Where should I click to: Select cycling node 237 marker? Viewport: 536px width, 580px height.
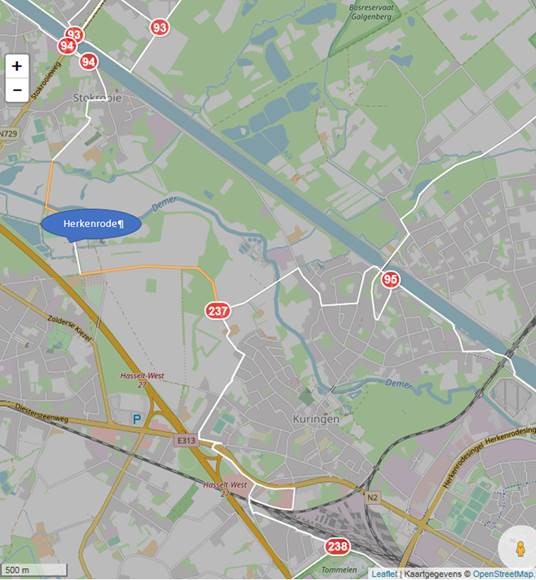point(218,311)
